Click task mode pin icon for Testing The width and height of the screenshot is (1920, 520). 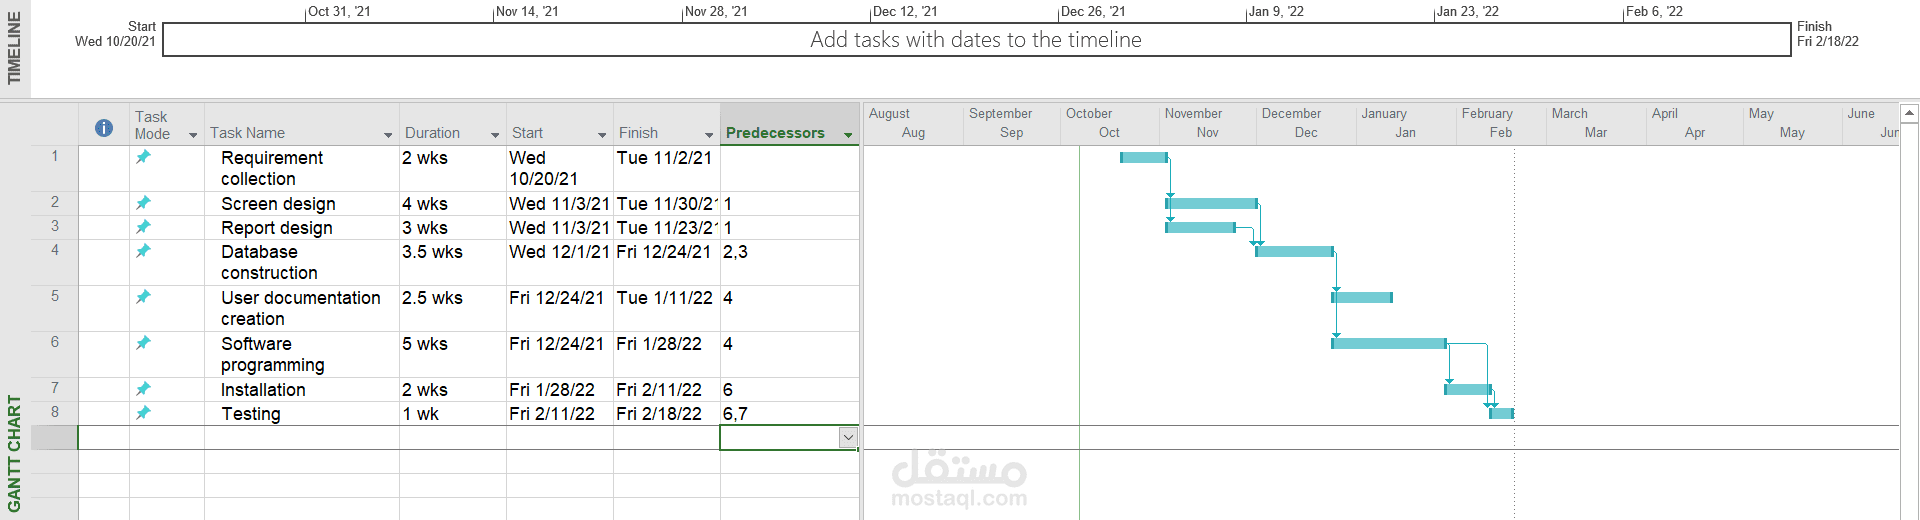pos(143,413)
